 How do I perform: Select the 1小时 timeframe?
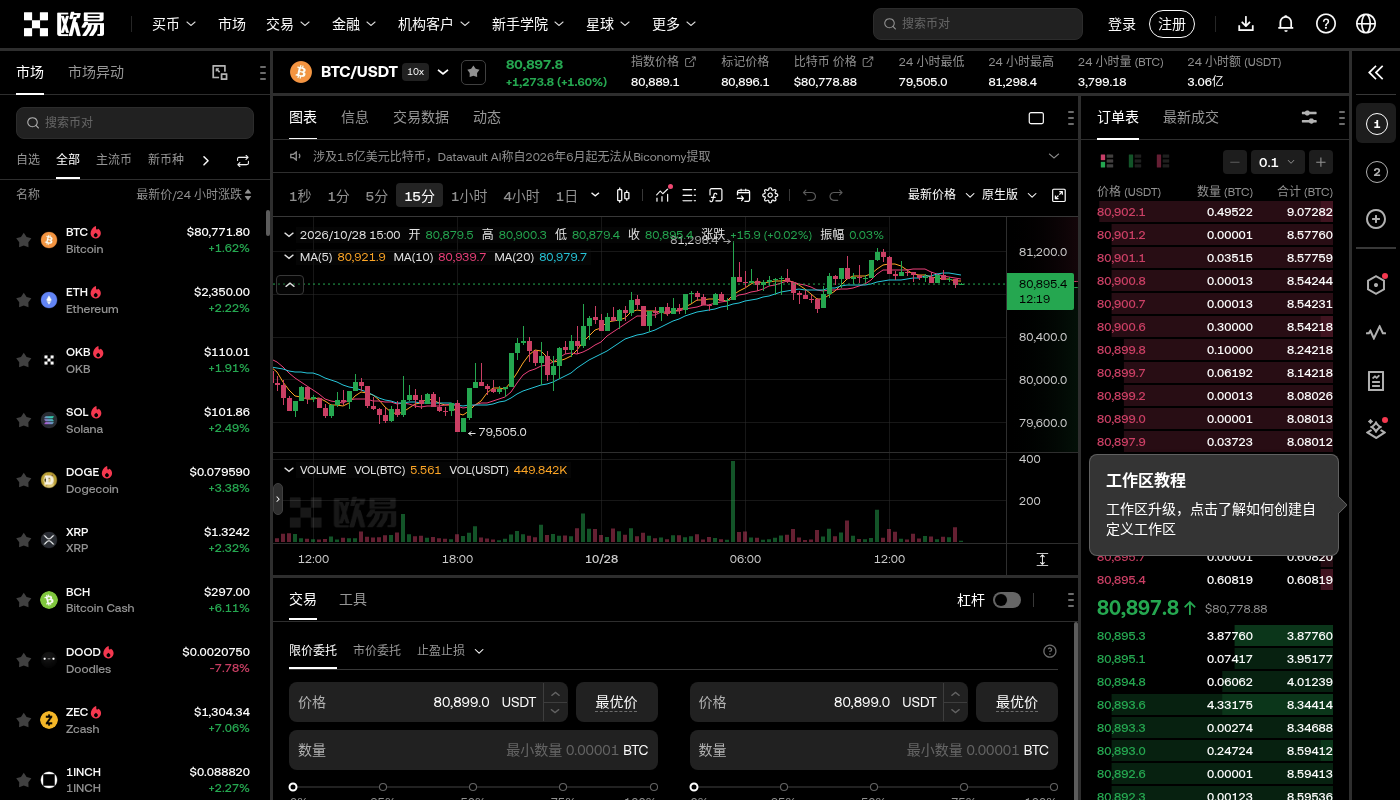coord(469,196)
